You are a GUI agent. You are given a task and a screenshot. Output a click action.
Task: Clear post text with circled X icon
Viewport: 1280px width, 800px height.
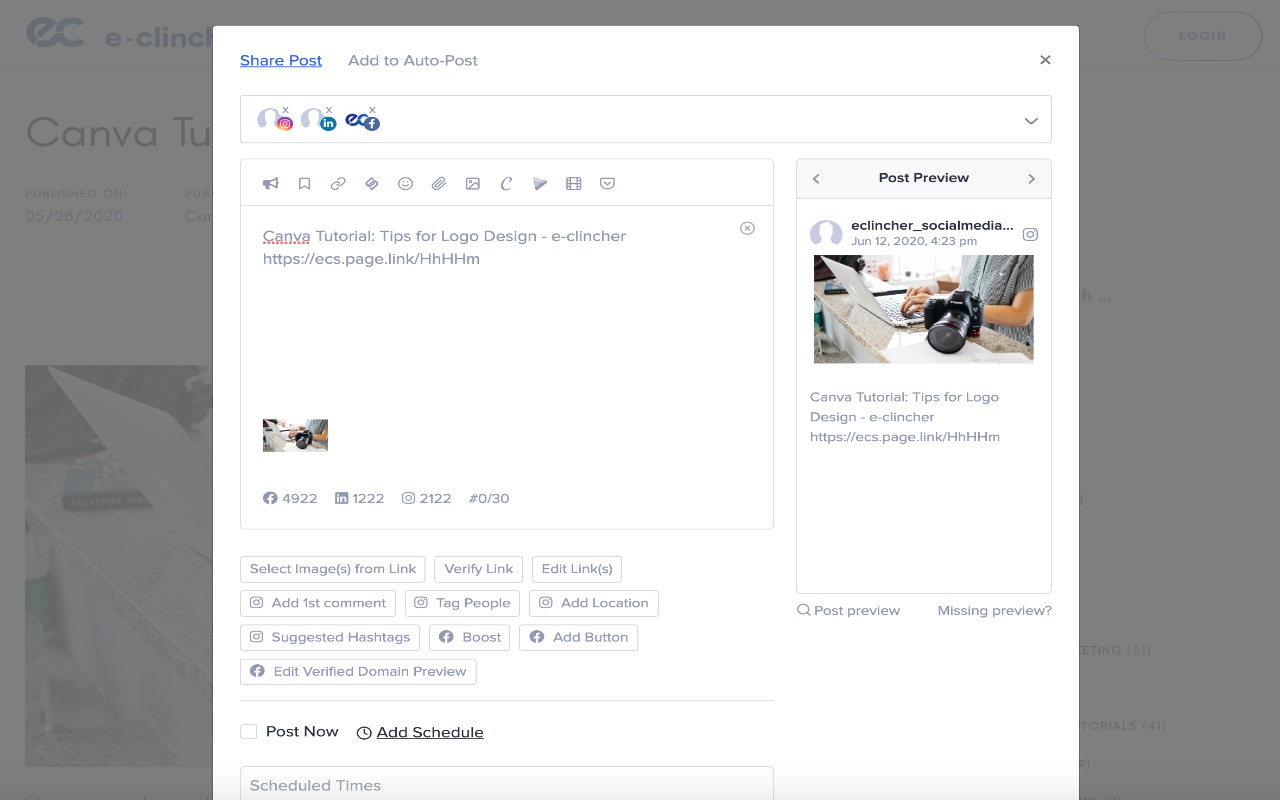747,228
